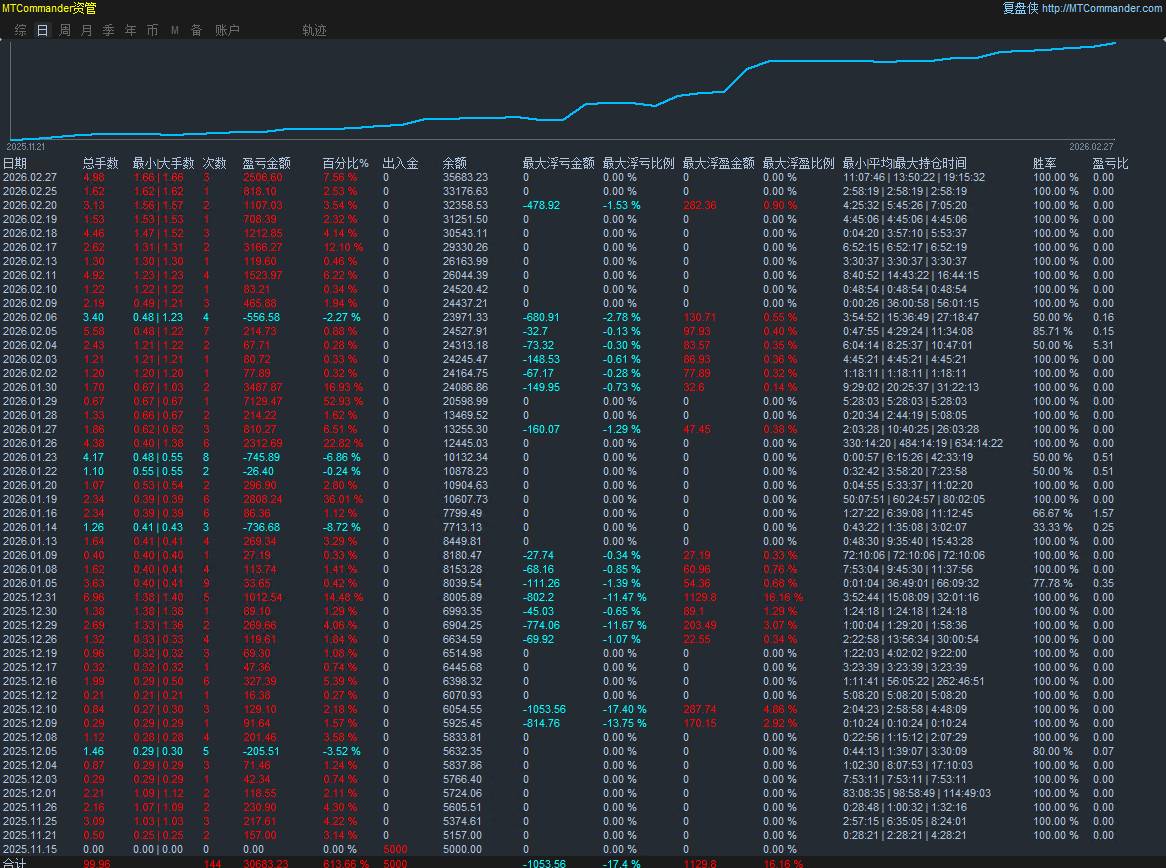
Task: Click the 合计 totals row
Action: coord(15,863)
